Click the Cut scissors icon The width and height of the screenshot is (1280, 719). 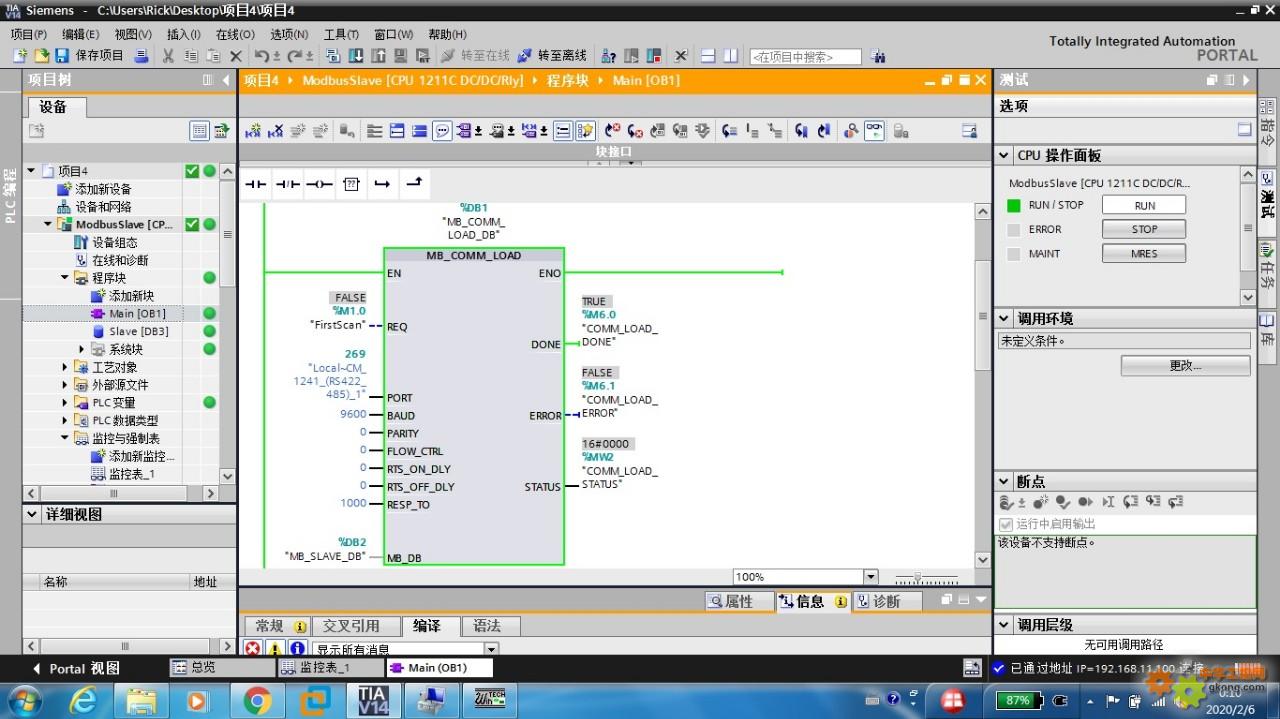point(168,56)
